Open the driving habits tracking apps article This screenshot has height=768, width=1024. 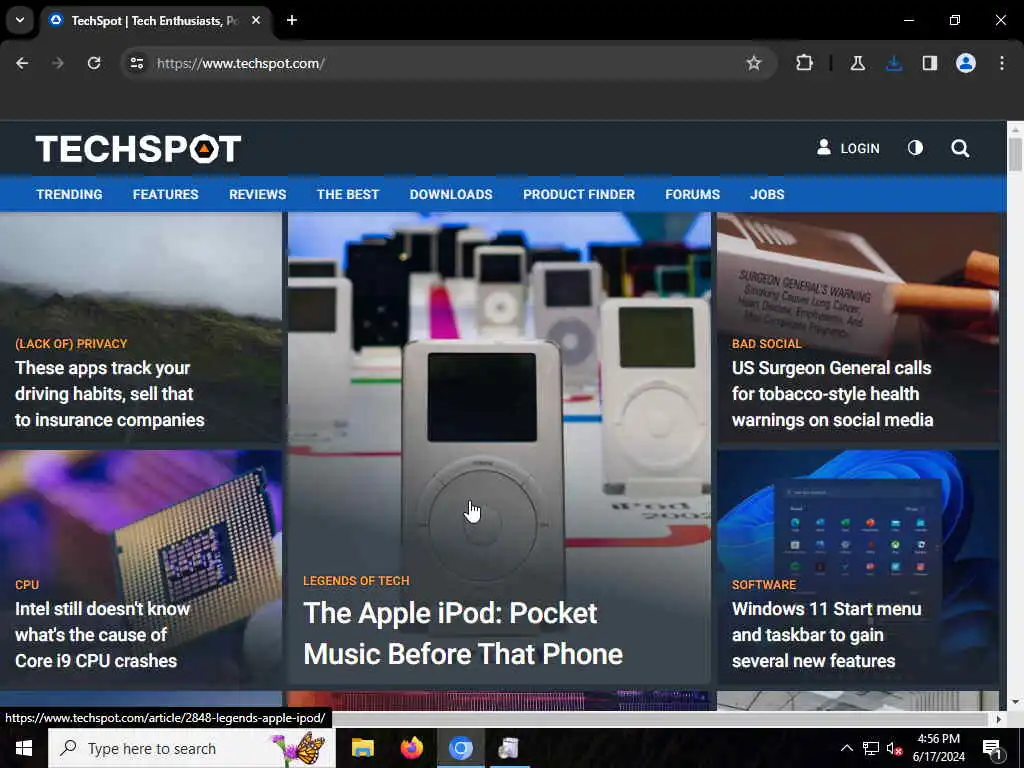(110, 394)
